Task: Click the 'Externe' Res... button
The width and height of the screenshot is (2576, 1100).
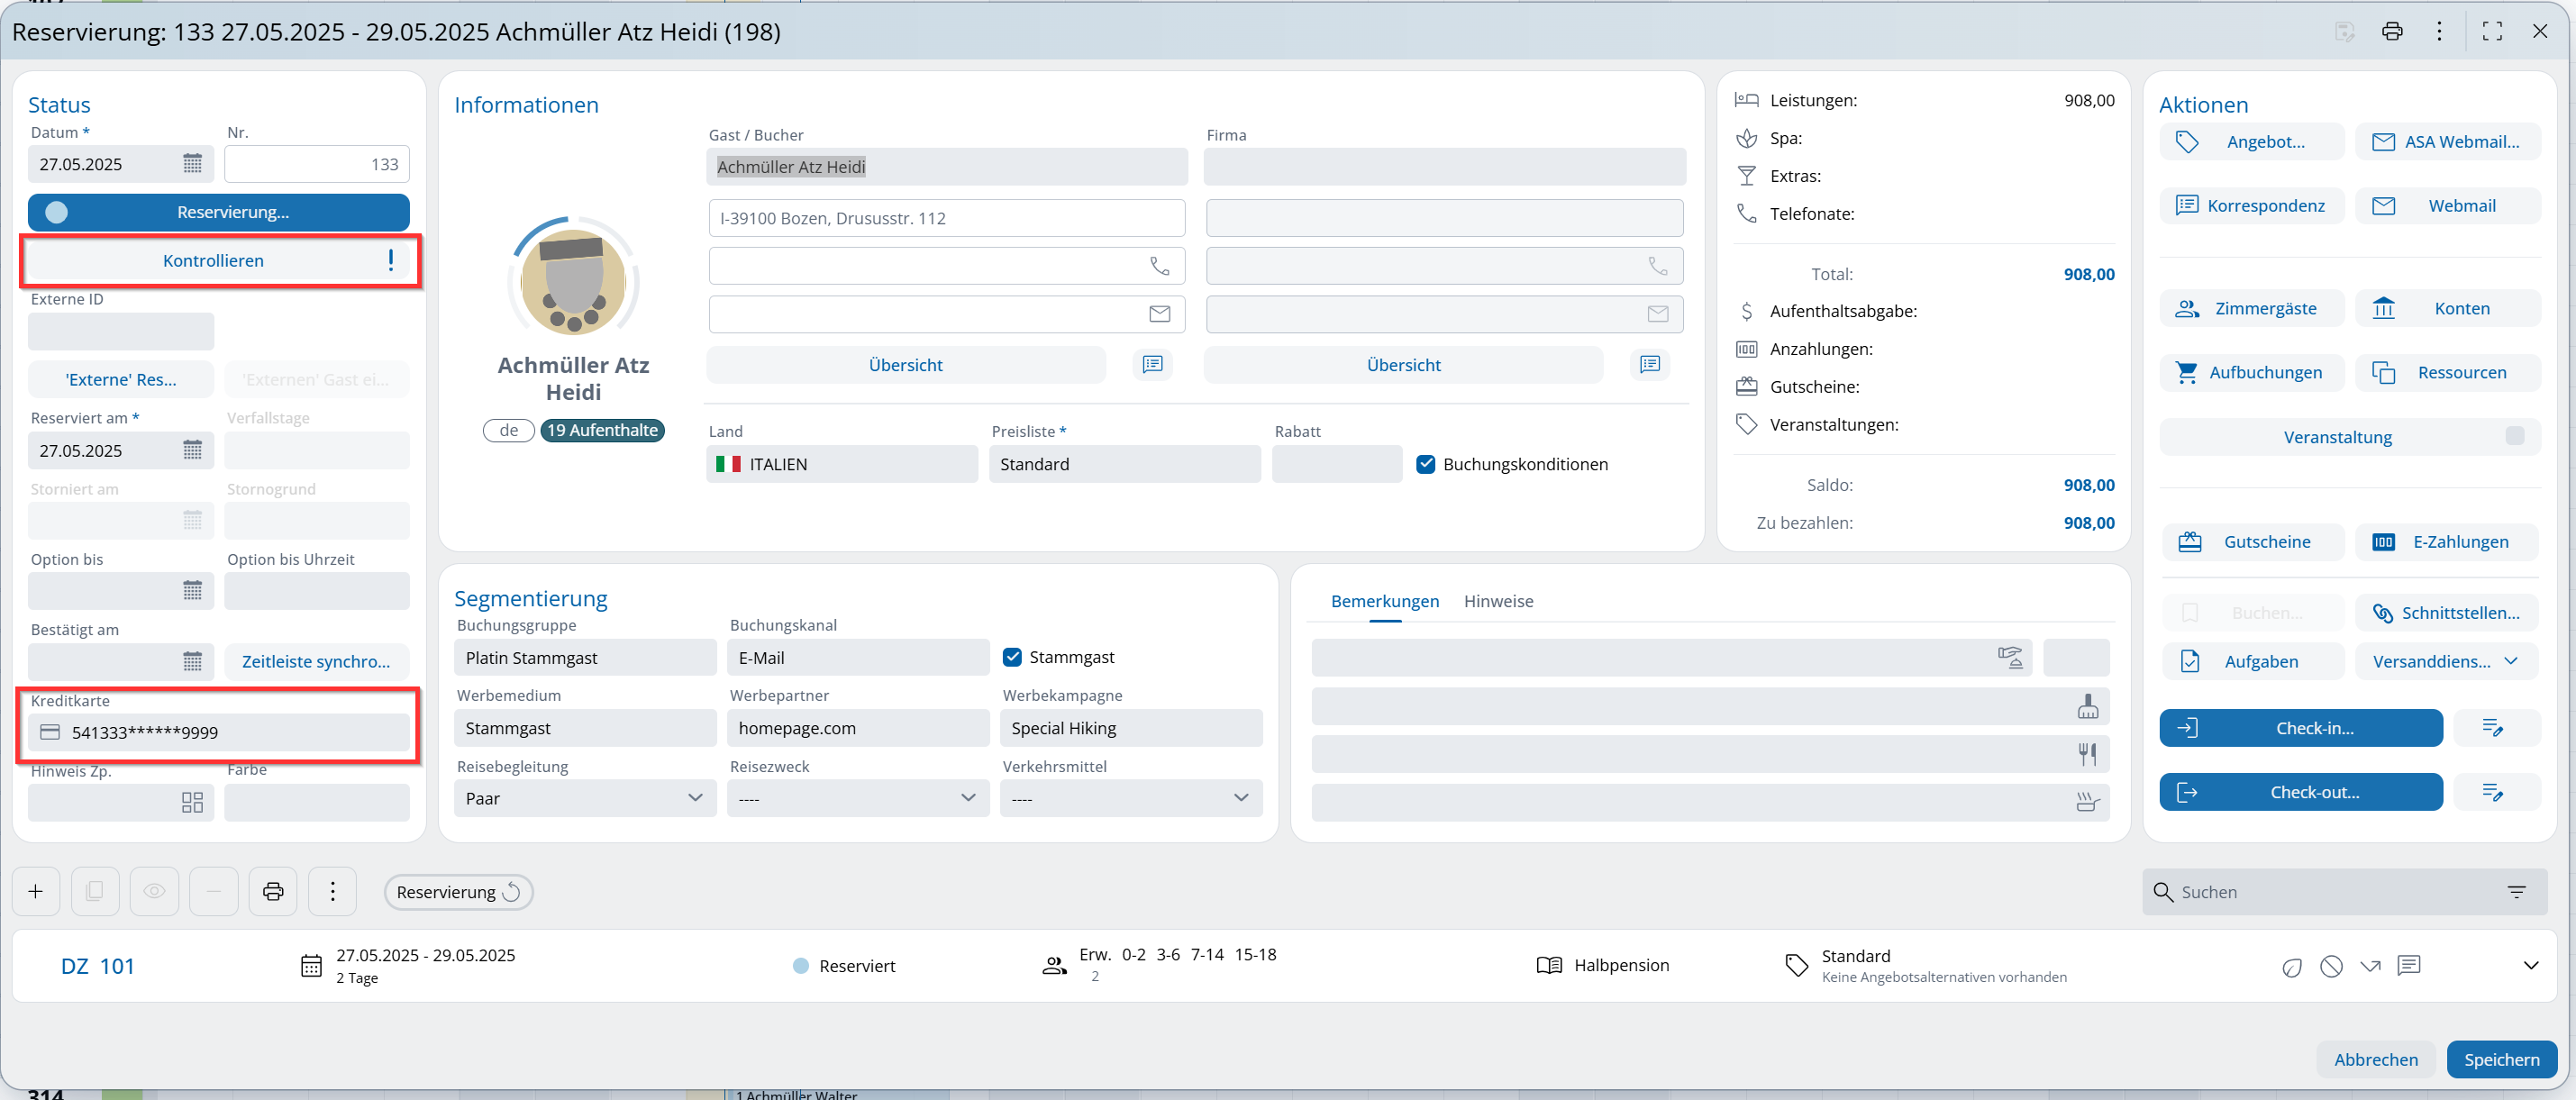Action: [x=121, y=379]
